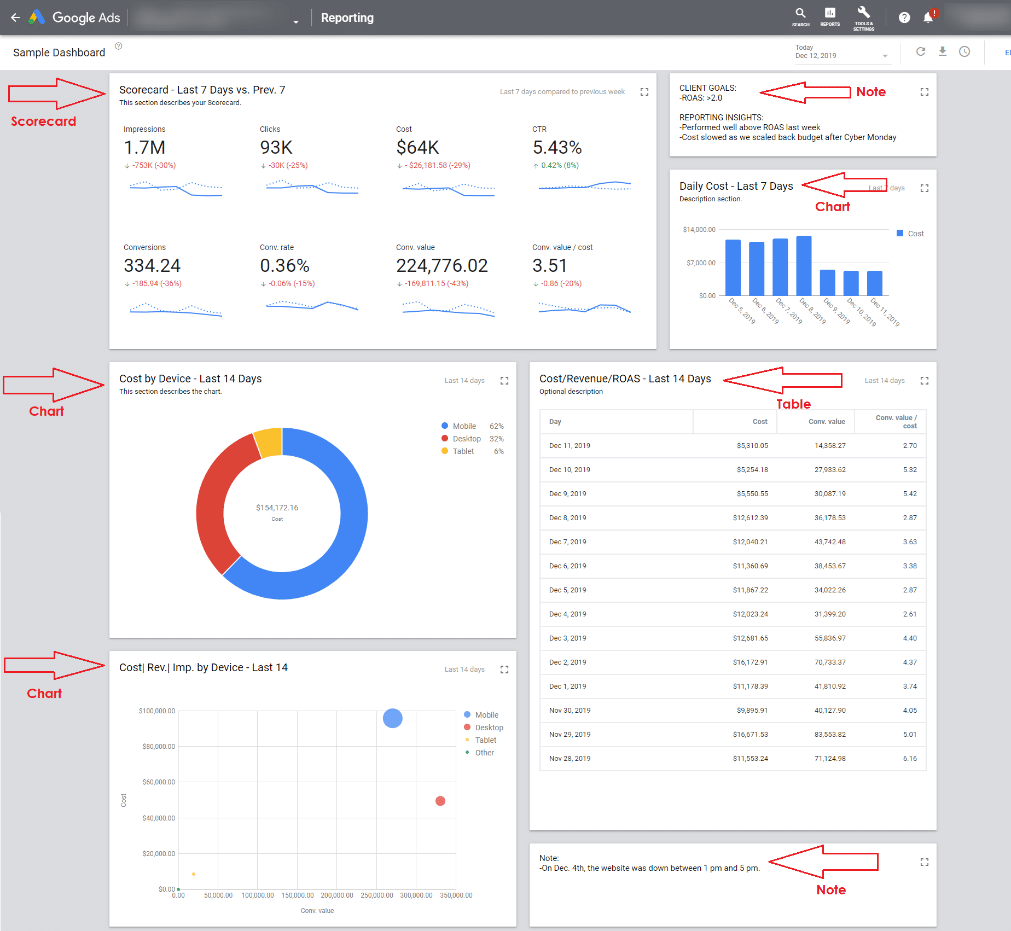
Task: Click help icon next to Sample Dashboard
Action: click(x=119, y=46)
